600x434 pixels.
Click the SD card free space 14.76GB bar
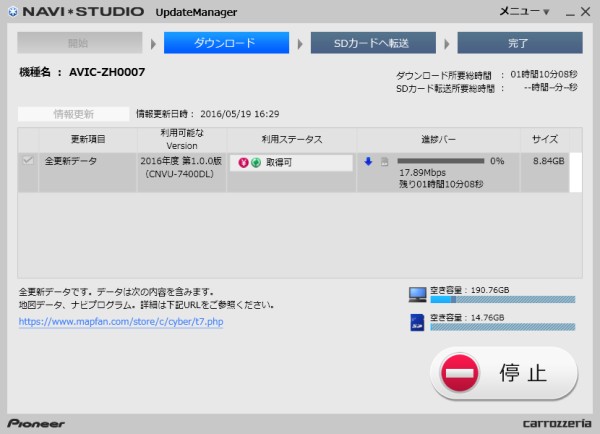click(x=502, y=327)
